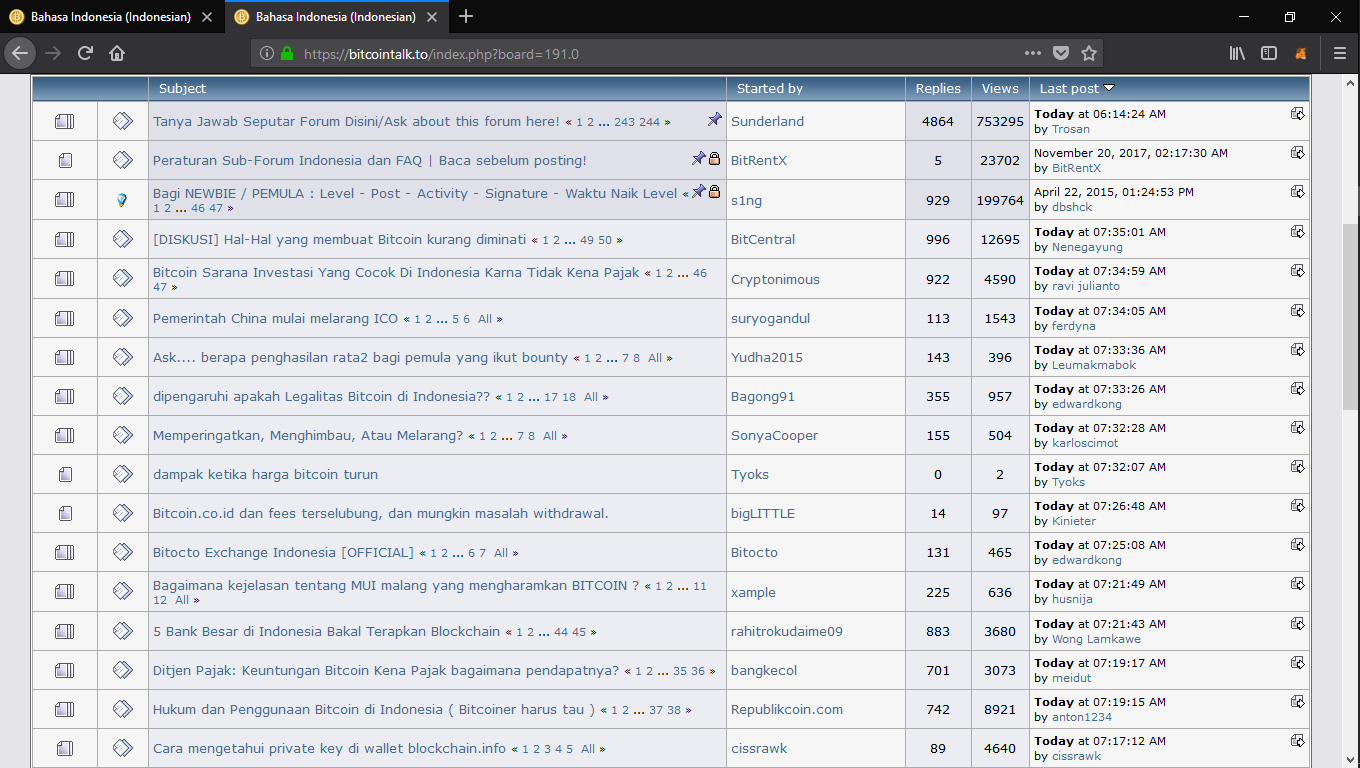
Task: Open Bitocto Exchange Indonesia [OFFICIAL] thread
Action: [x=283, y=552]
